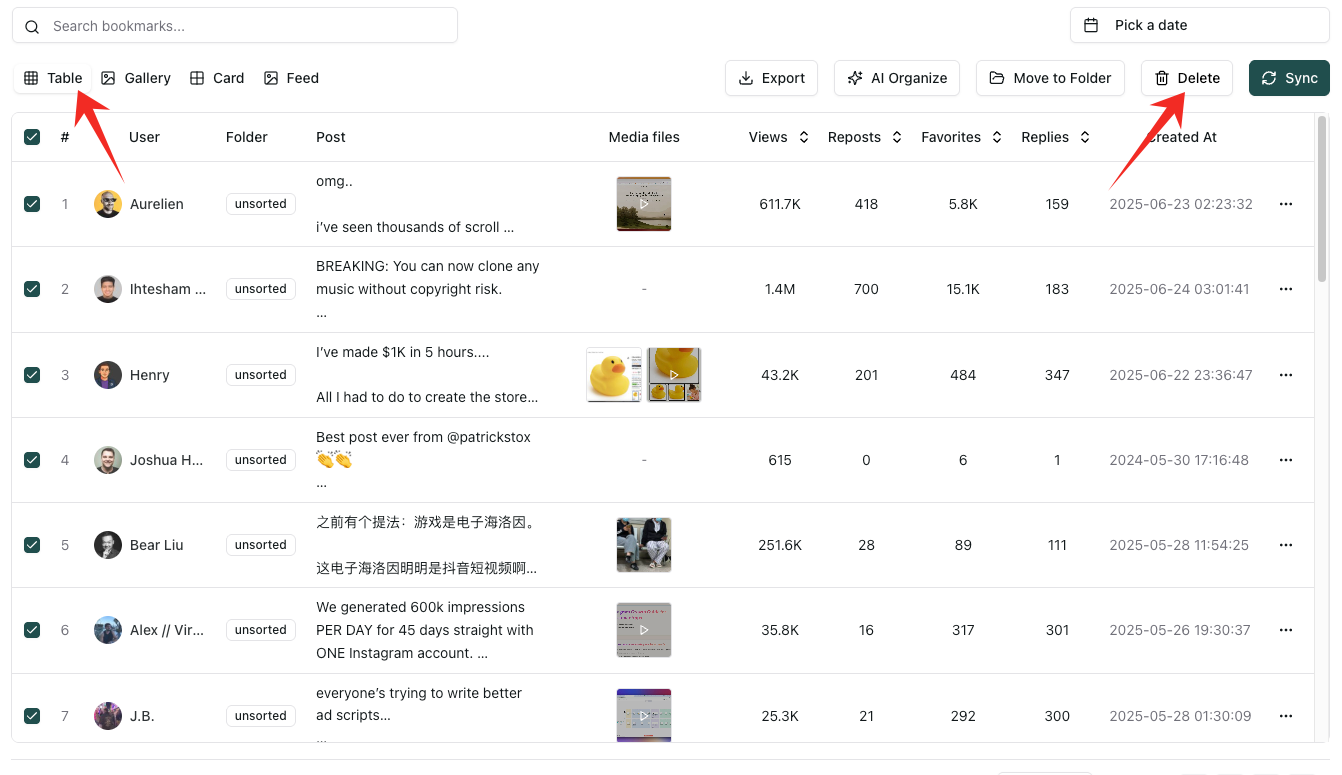
Task: Click the AI Organize button
Action: coord(897,78)
